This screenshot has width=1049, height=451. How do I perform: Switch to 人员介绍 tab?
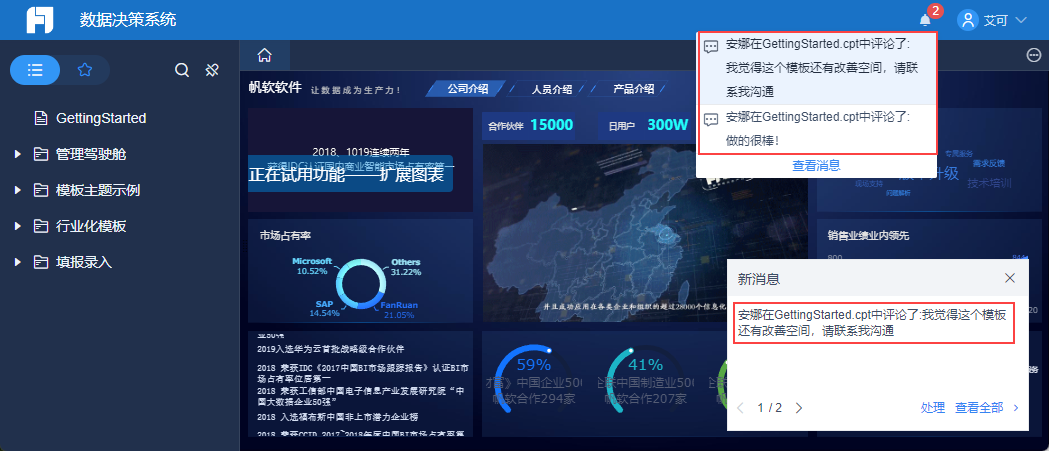coord(552,88)
